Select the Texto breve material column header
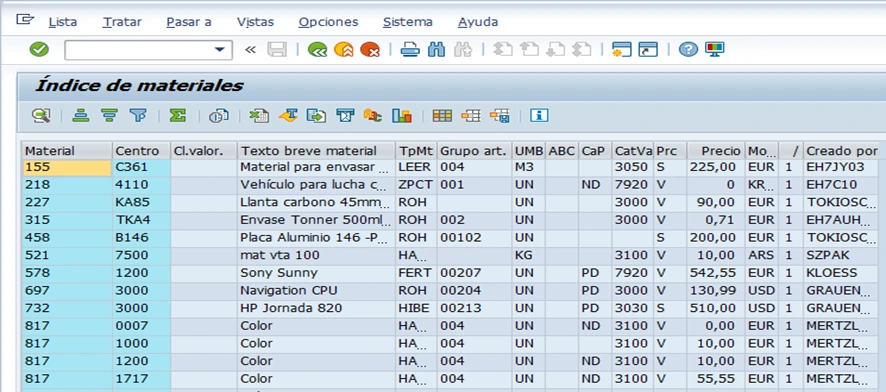Viewport: 886px width, 392px height. point(316,151)
